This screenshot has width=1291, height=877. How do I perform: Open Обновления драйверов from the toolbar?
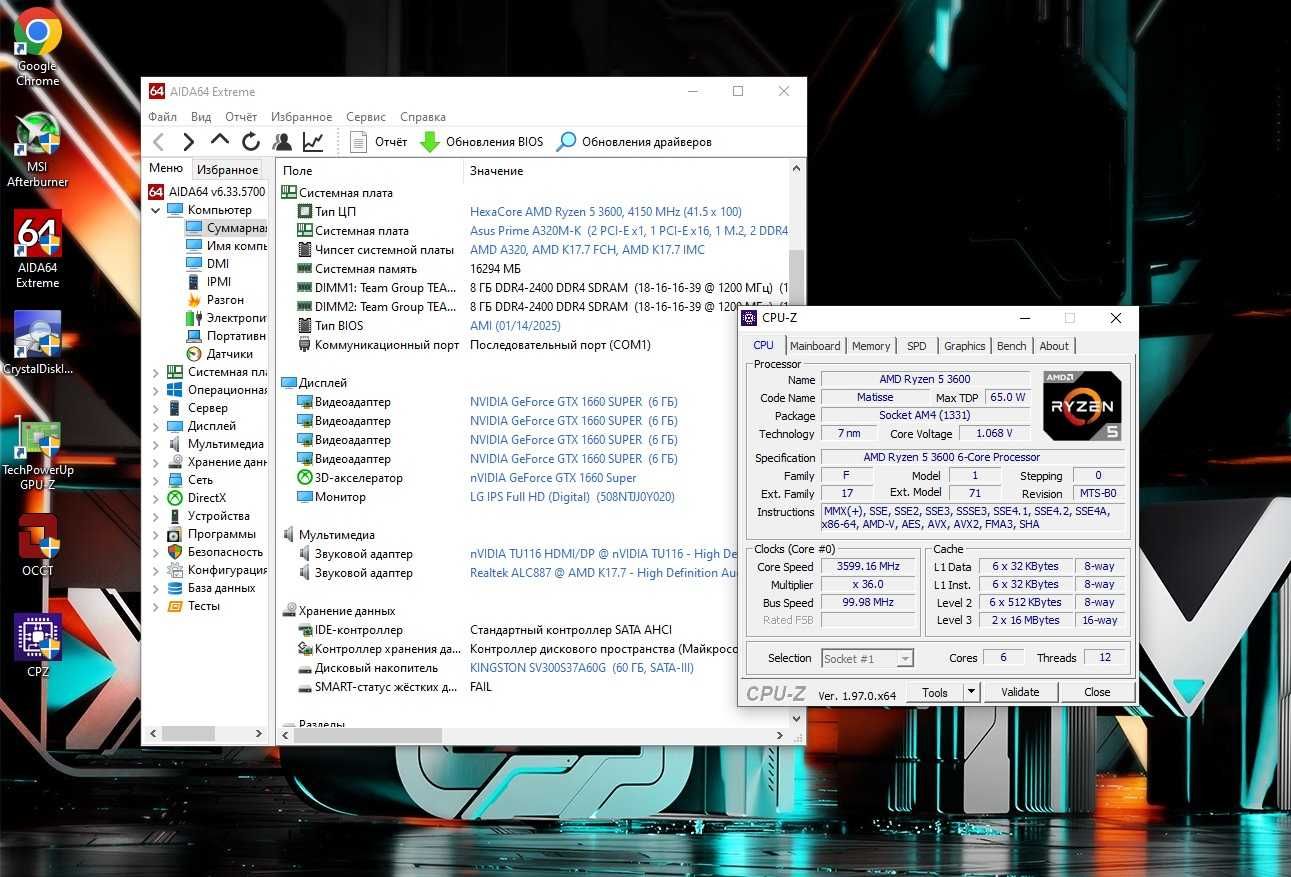click(x=635, y=142)
